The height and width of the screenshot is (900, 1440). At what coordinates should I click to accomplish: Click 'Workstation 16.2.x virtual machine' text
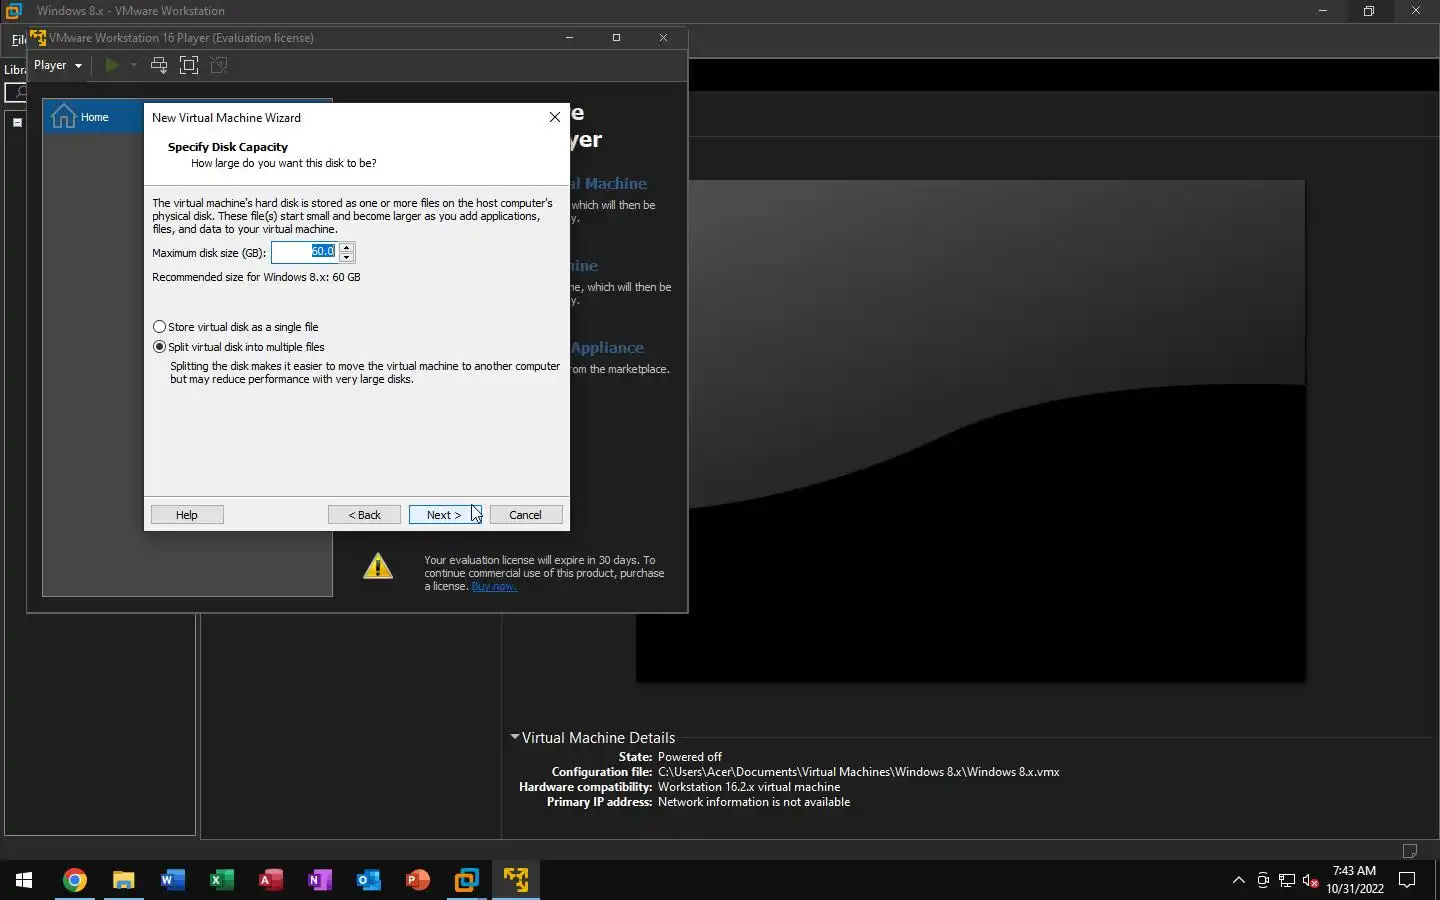click(749, 787)
